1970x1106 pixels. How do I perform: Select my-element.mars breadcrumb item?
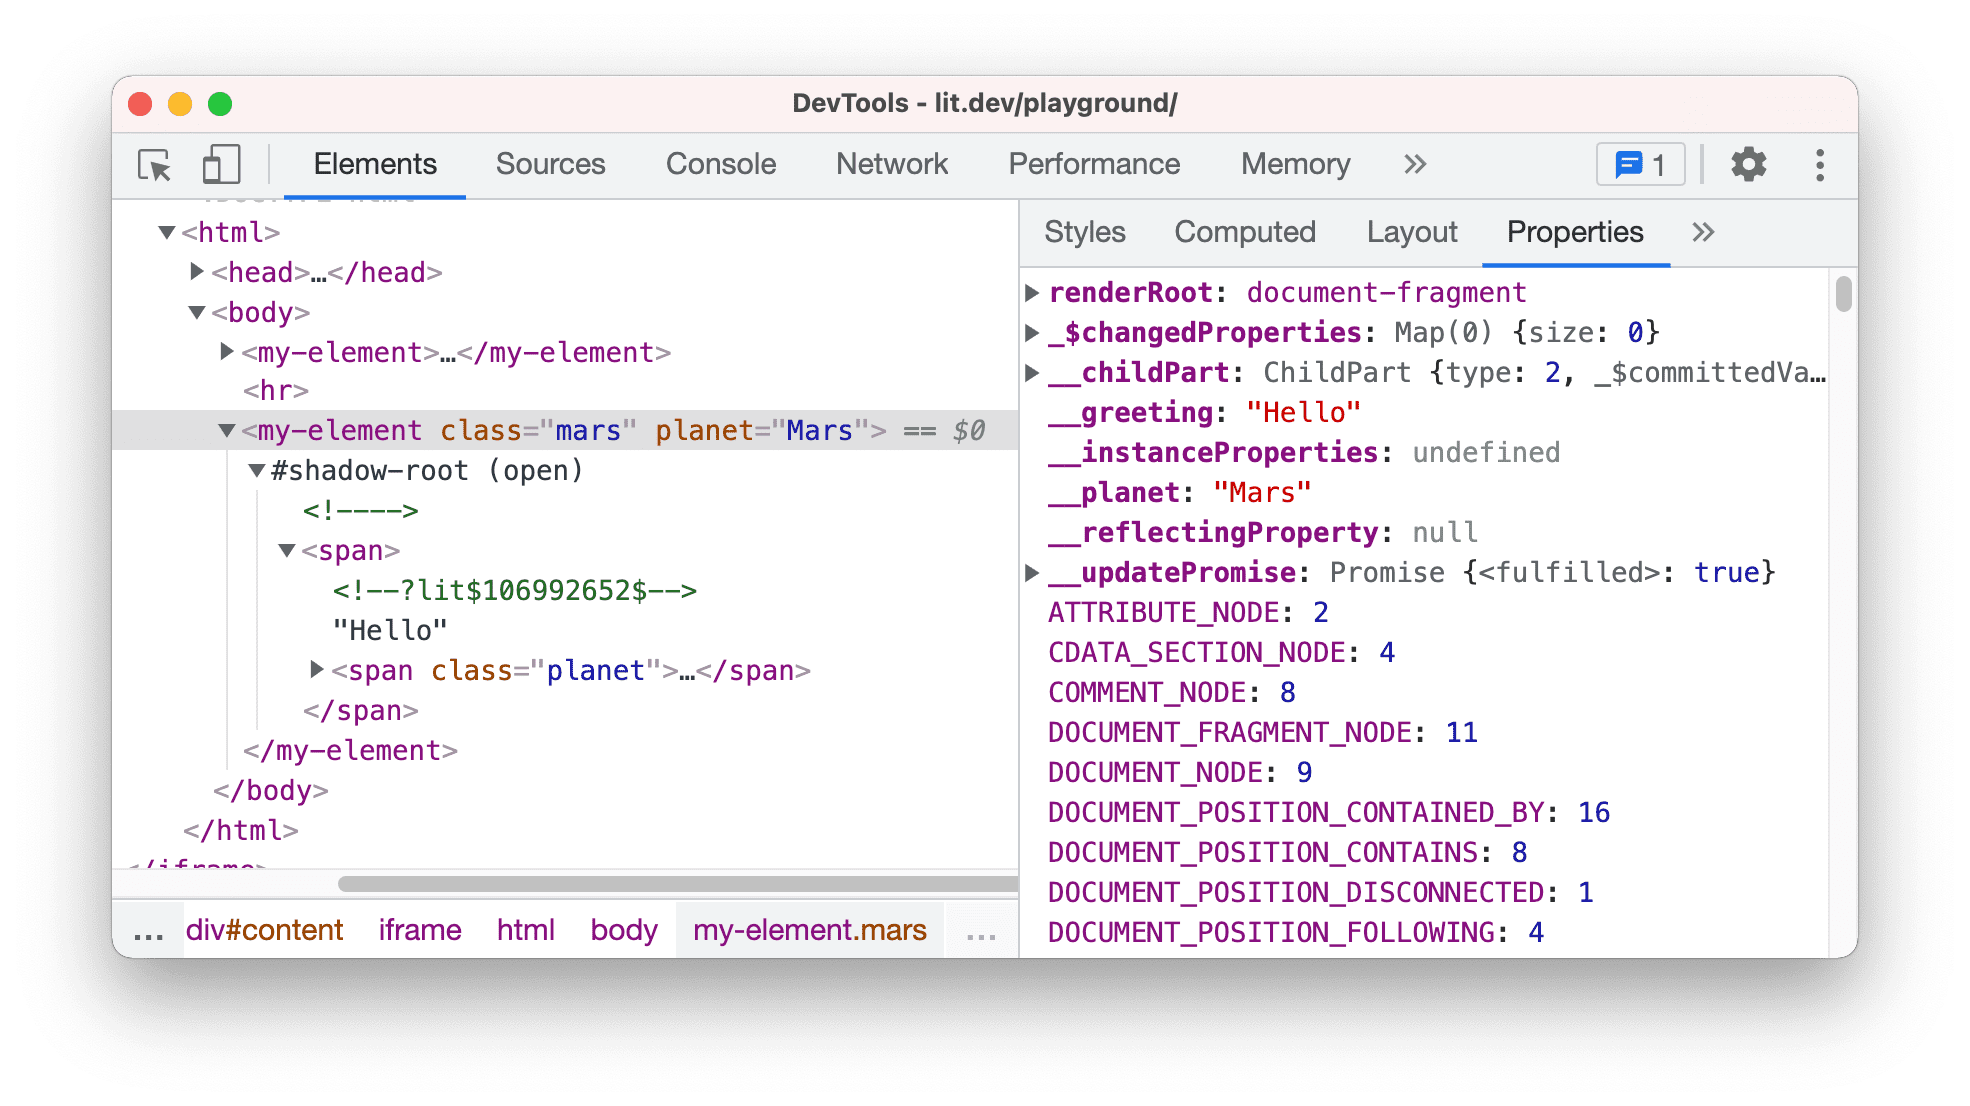(806, 929)
